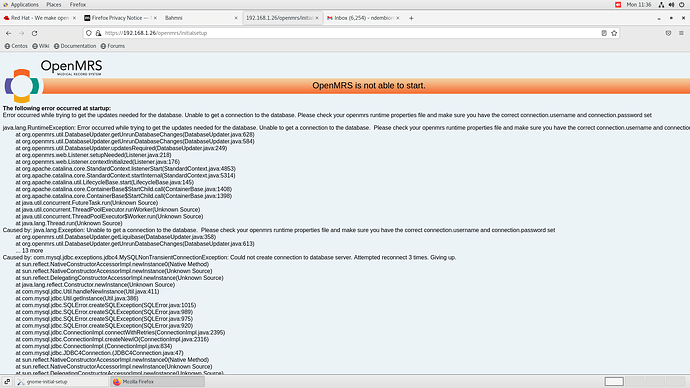Reload the OpenMRS page
The image size is (690, 388).
tap(34, 33)
